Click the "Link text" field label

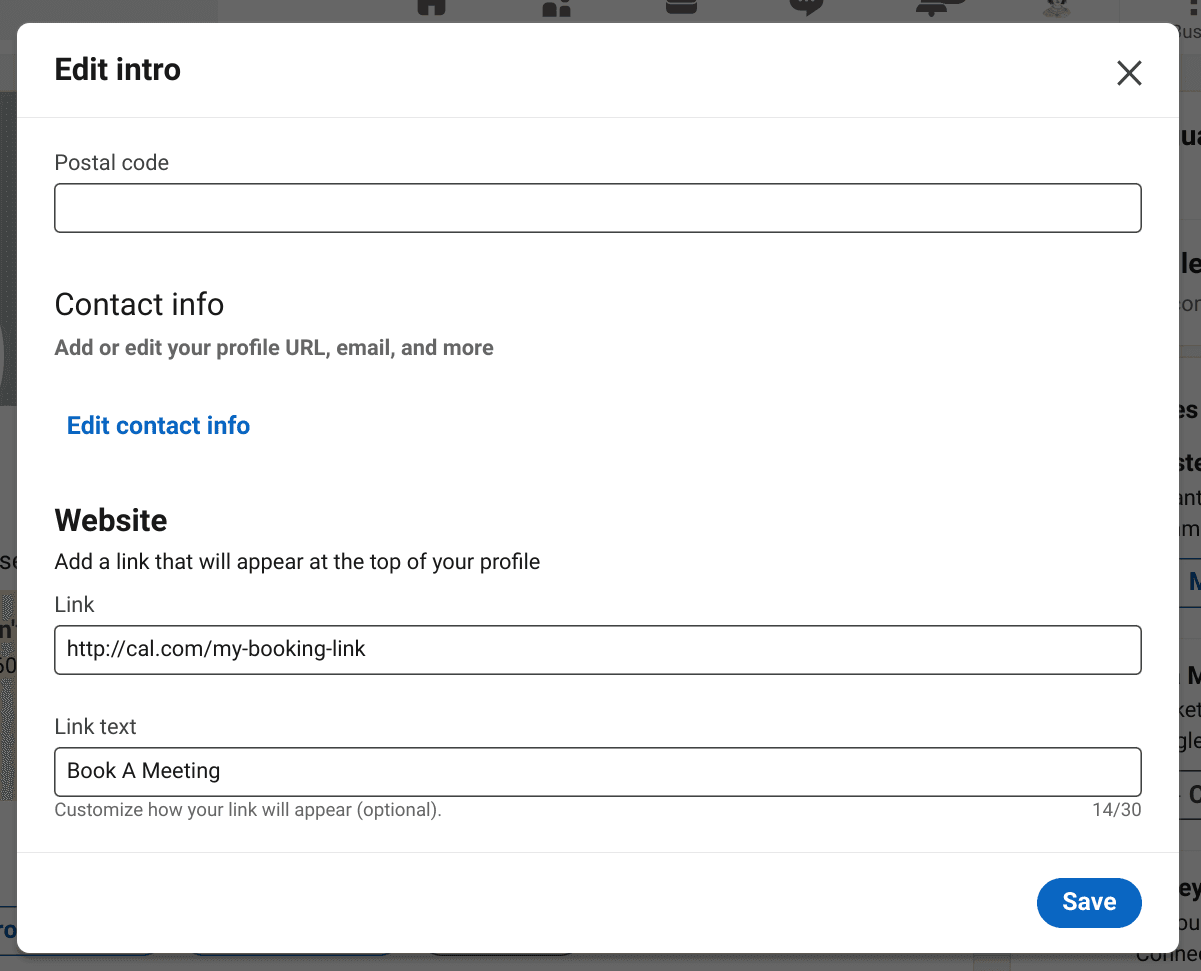click(x=96, y=727)
